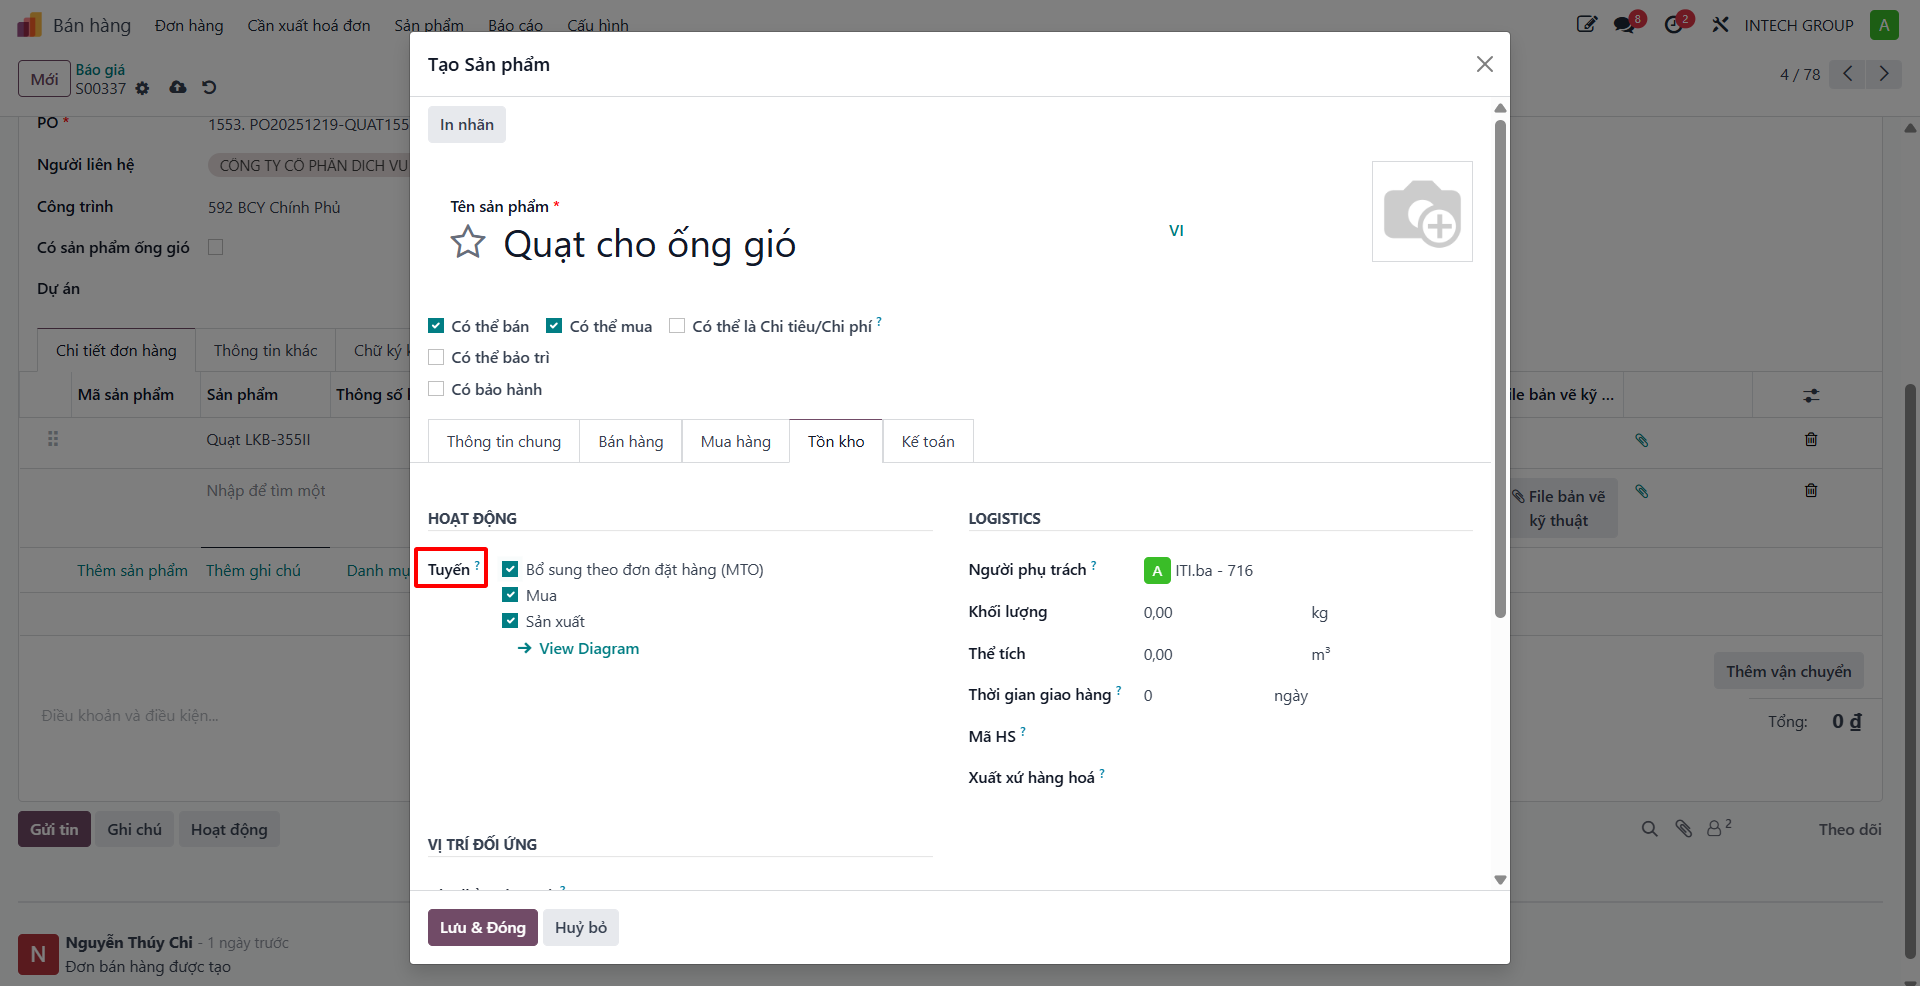Image resolution: width=1920 pixels, height=986 pixels.
Task: Open the Người phụ trách ITI.ba - 716 dropdown
Action: [1307, 570]
